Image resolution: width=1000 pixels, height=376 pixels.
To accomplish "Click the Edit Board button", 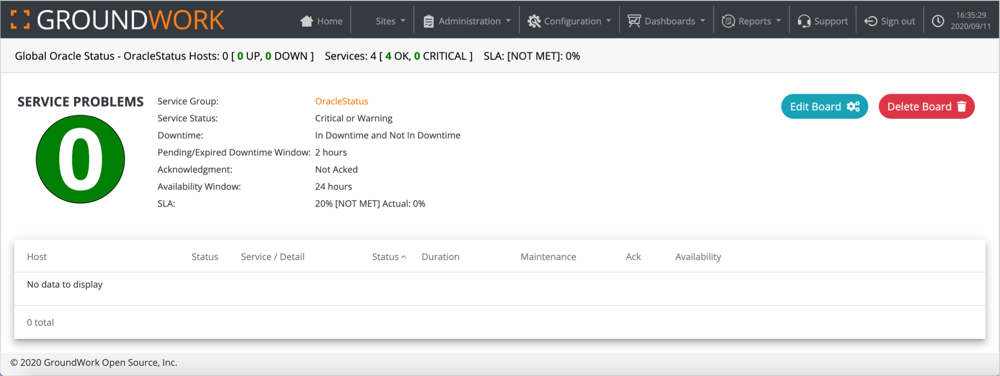I will pos(825,106).
